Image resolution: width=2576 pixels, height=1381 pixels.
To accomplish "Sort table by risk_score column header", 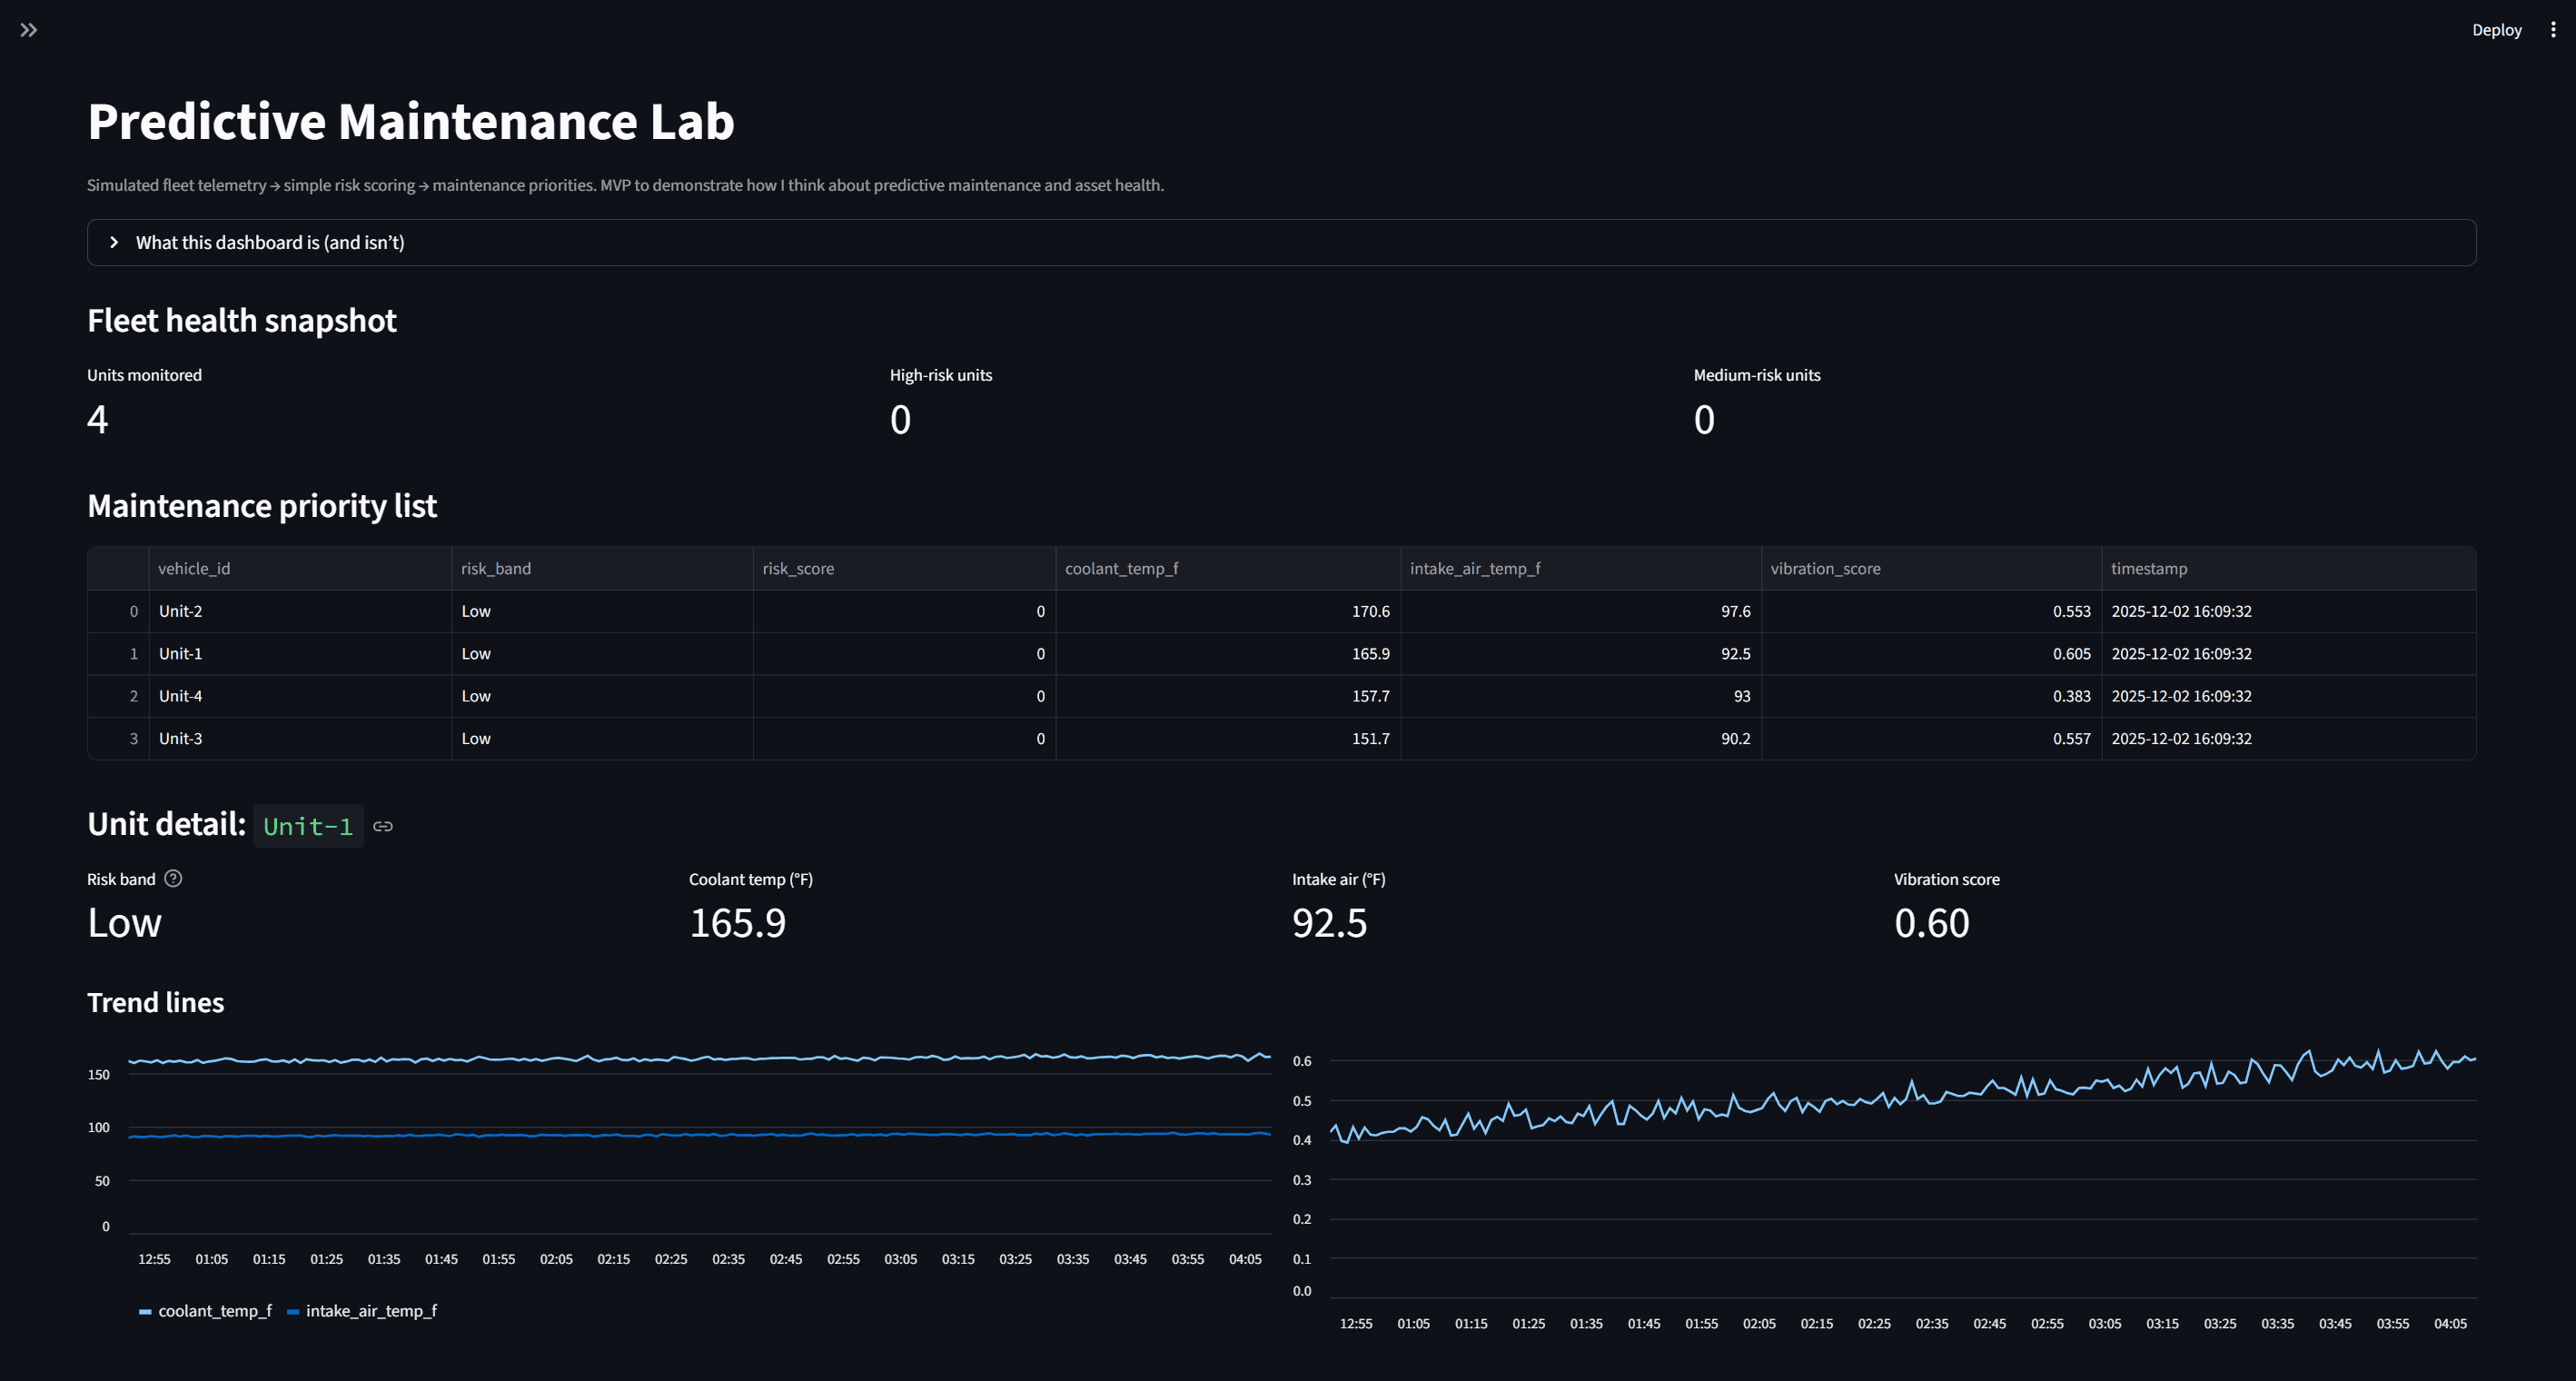I will 798,568.
